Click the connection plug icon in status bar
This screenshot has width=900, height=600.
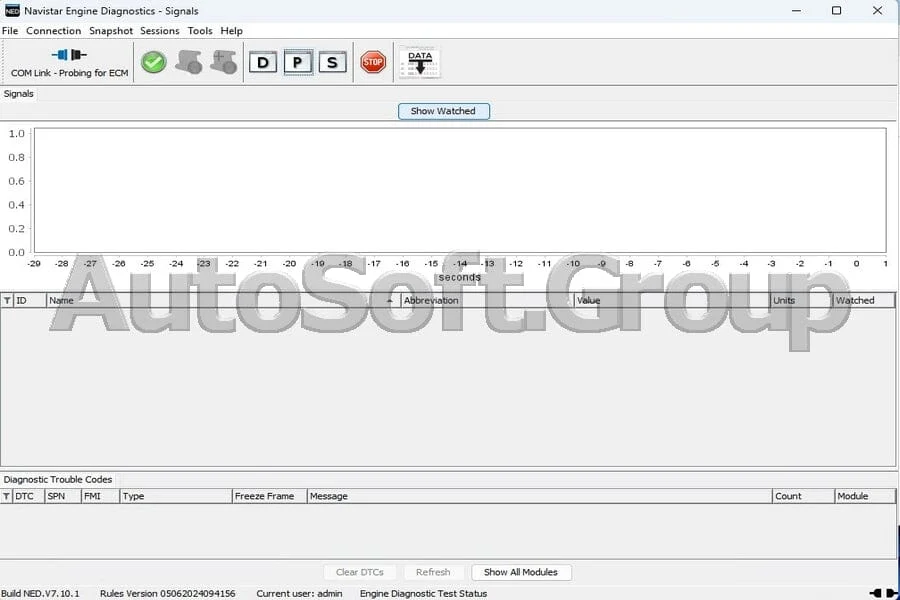[x=884, y=593]
